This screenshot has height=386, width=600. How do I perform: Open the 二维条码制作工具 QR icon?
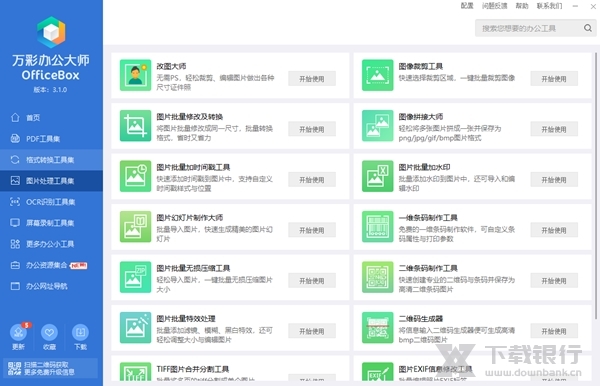pos(377,277)
